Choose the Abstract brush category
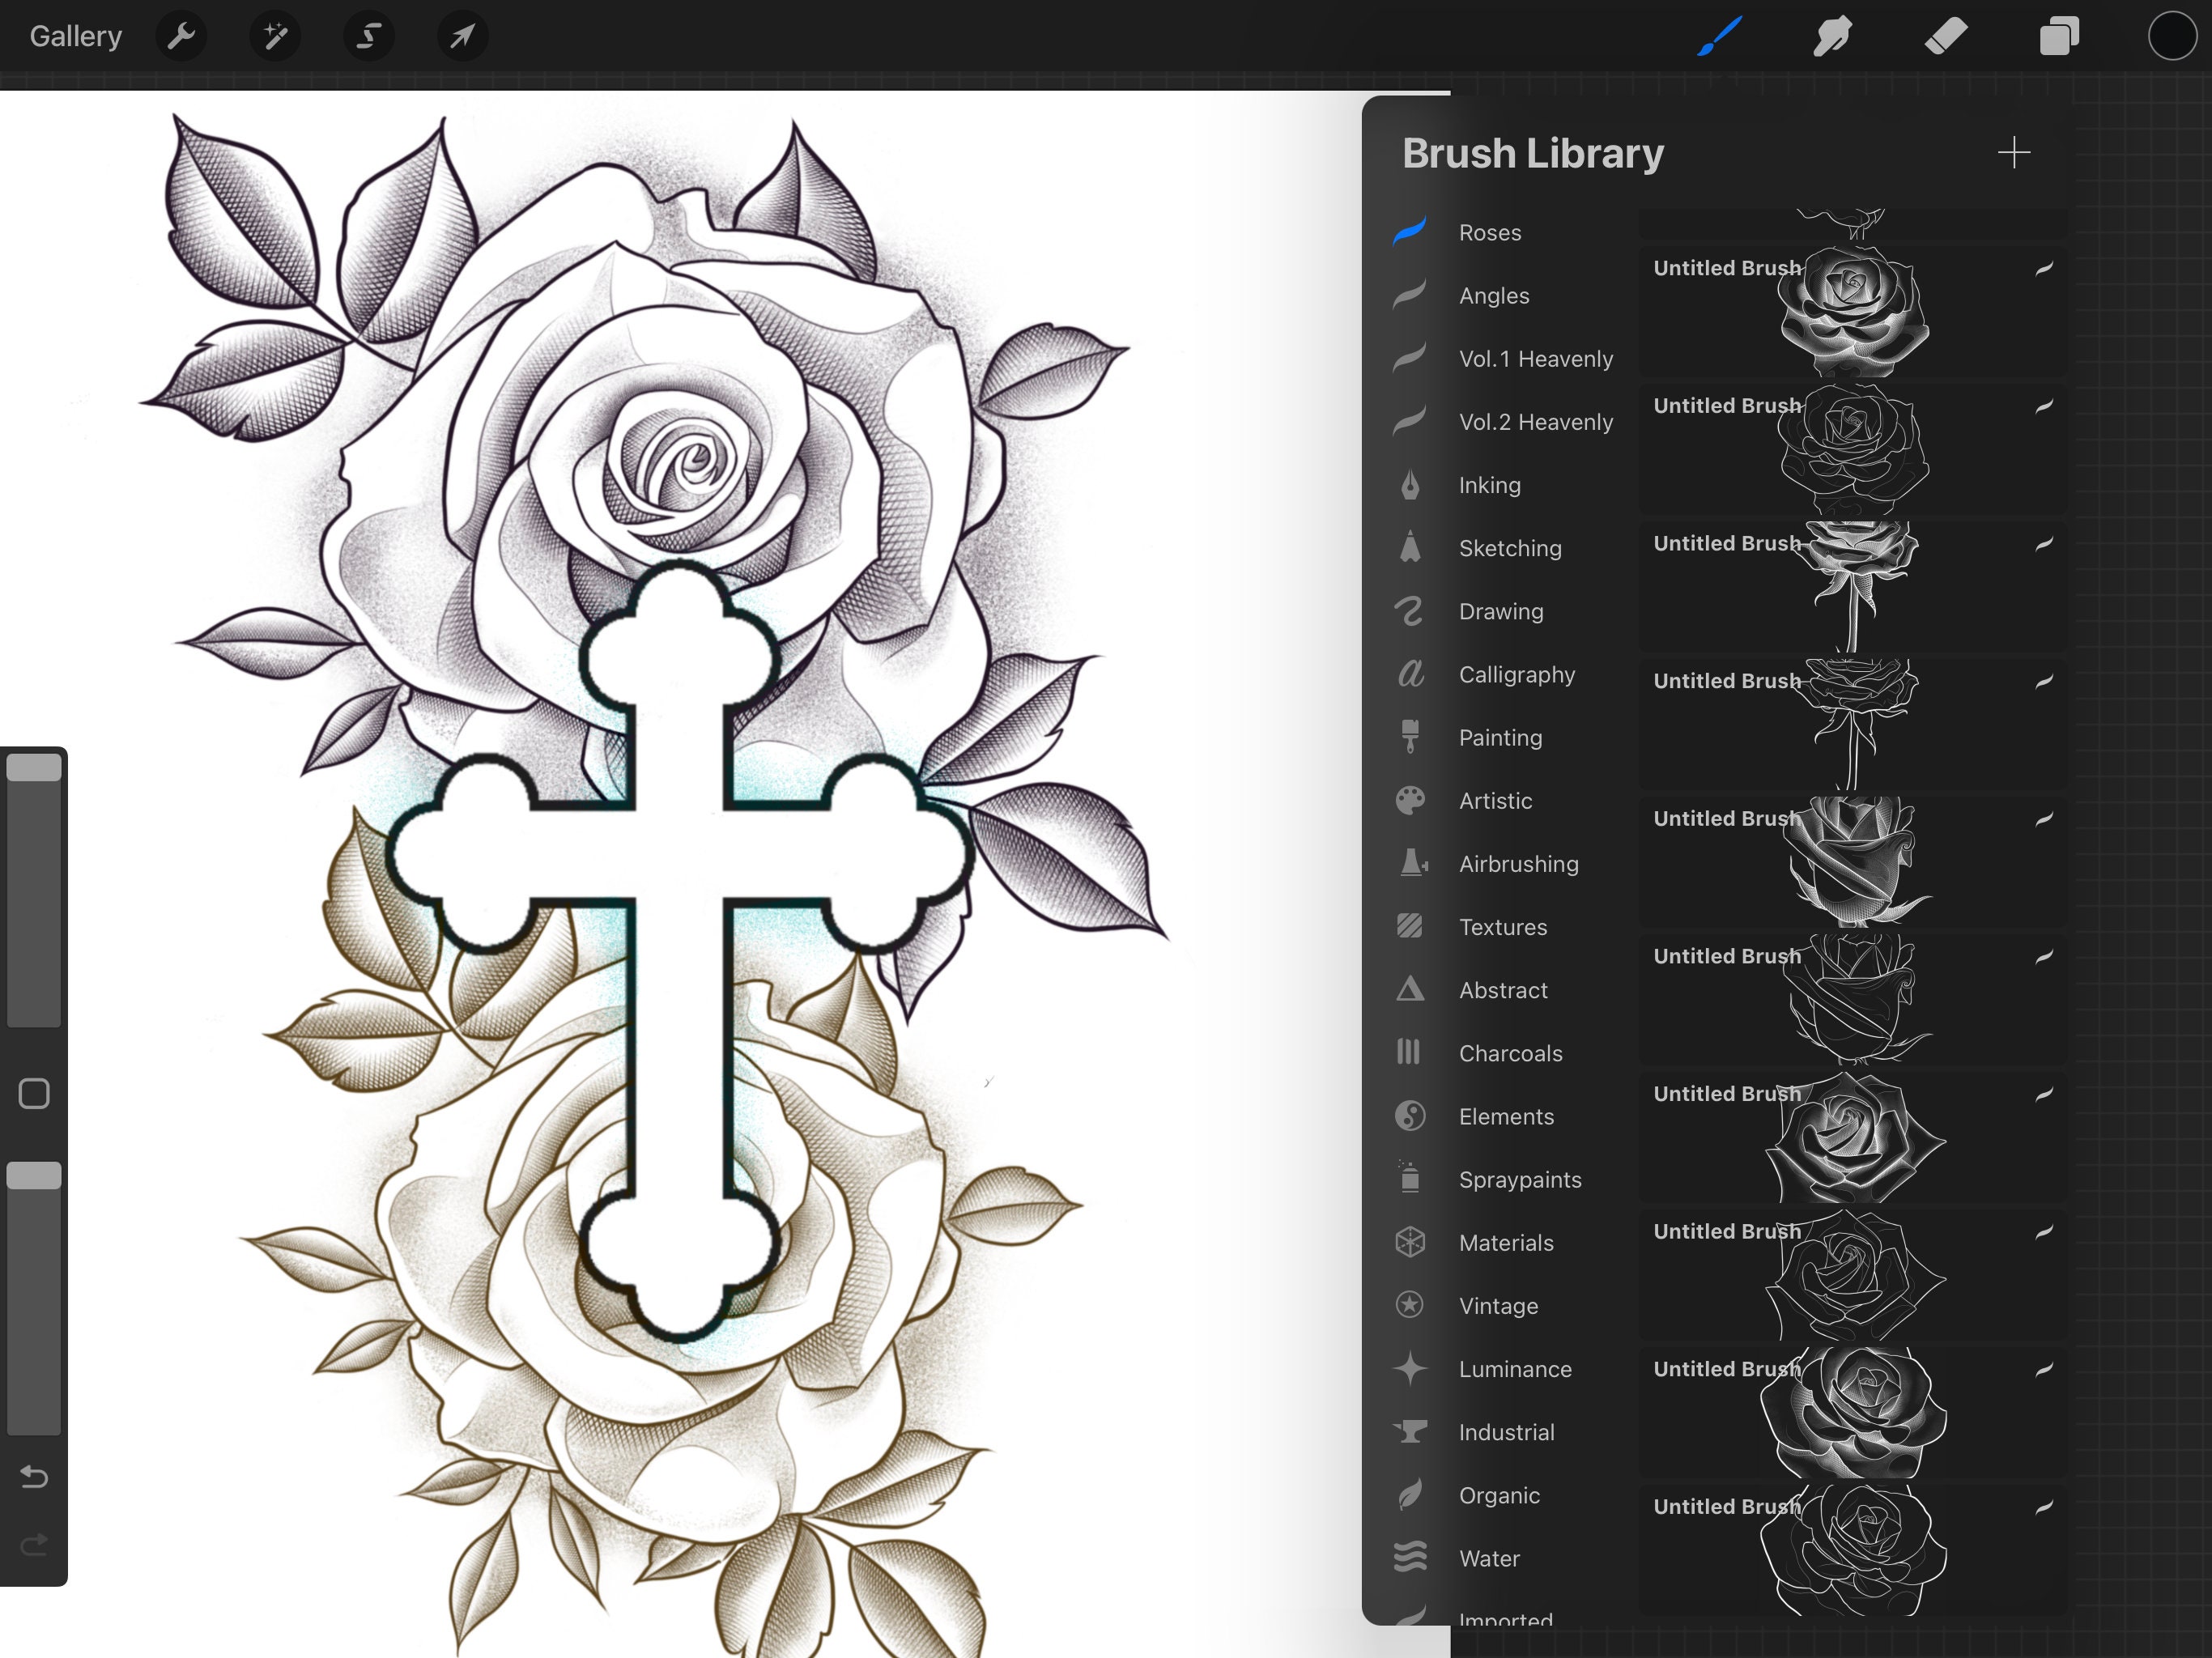 [x=1503, y=990]
